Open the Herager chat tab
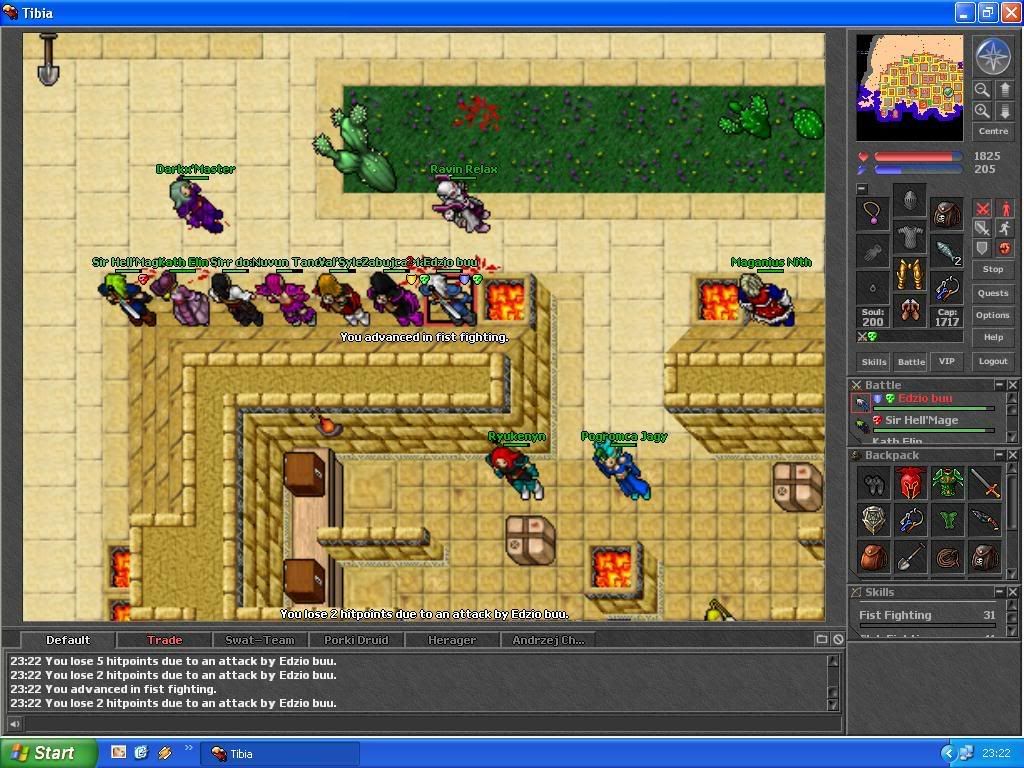 451,640
